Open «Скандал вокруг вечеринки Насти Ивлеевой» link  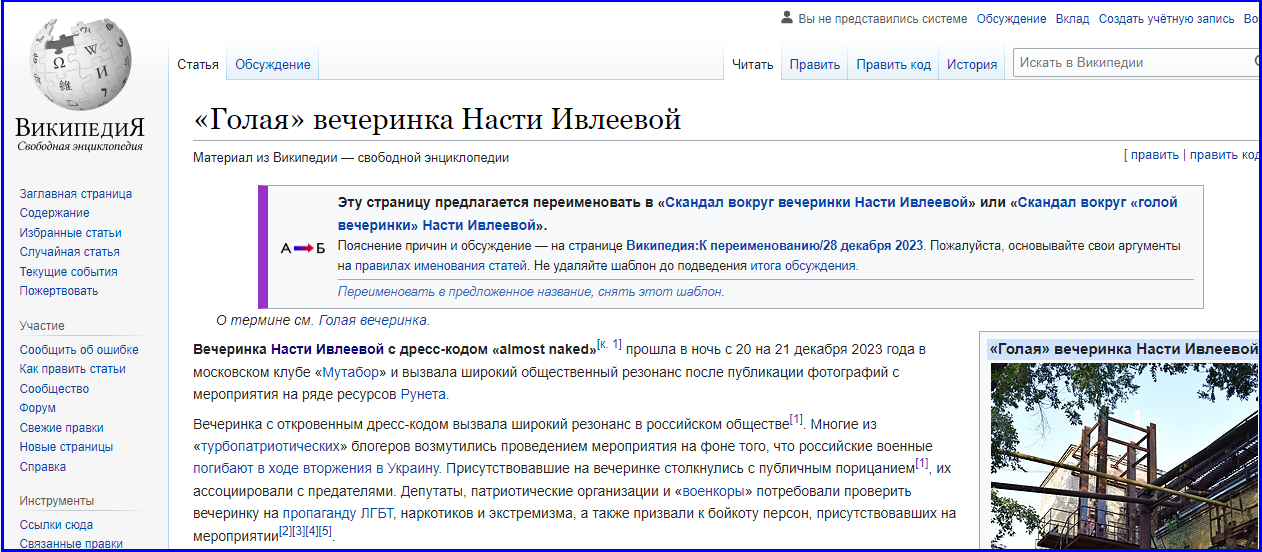[816, 202]
